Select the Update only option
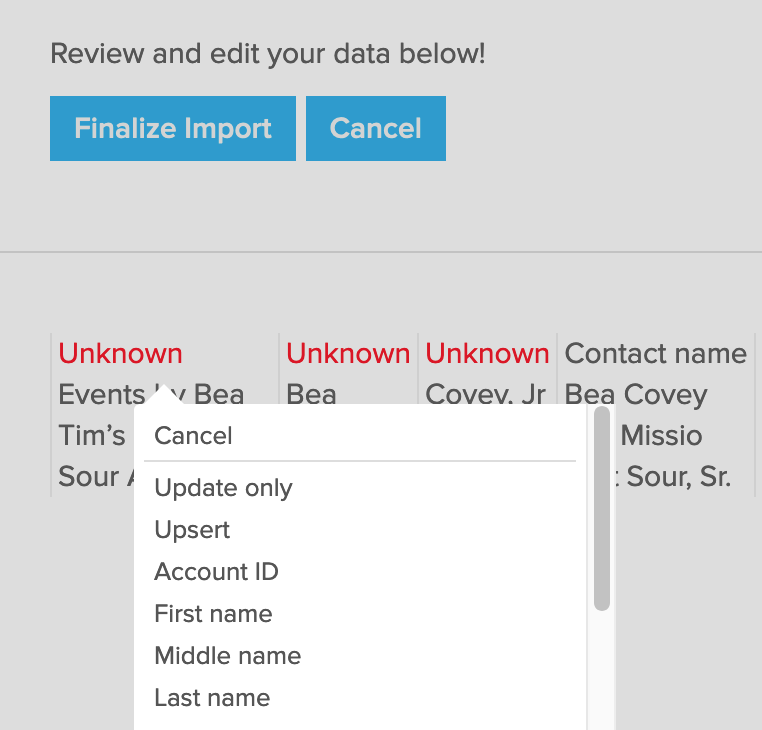The height and width of the screenshot is (730, 762). 223,488
